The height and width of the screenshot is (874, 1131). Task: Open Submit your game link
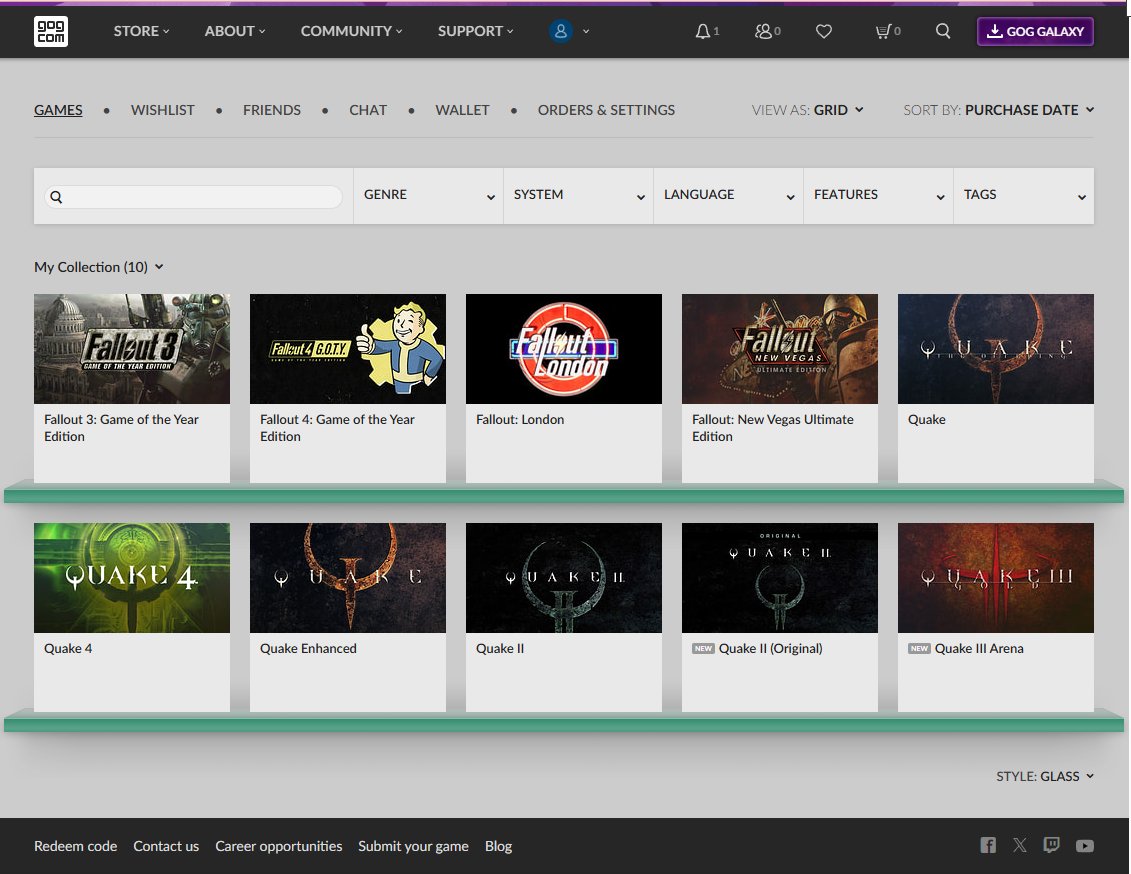[413, 846]
